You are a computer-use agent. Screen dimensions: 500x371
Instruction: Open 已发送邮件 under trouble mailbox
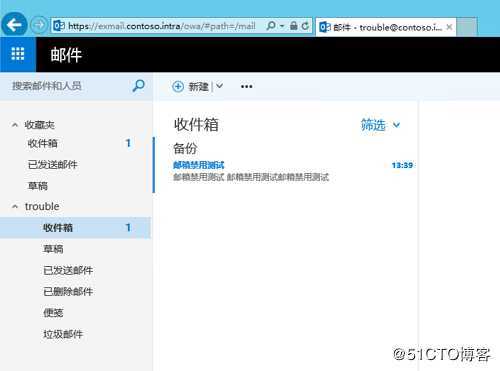(68, 270)
